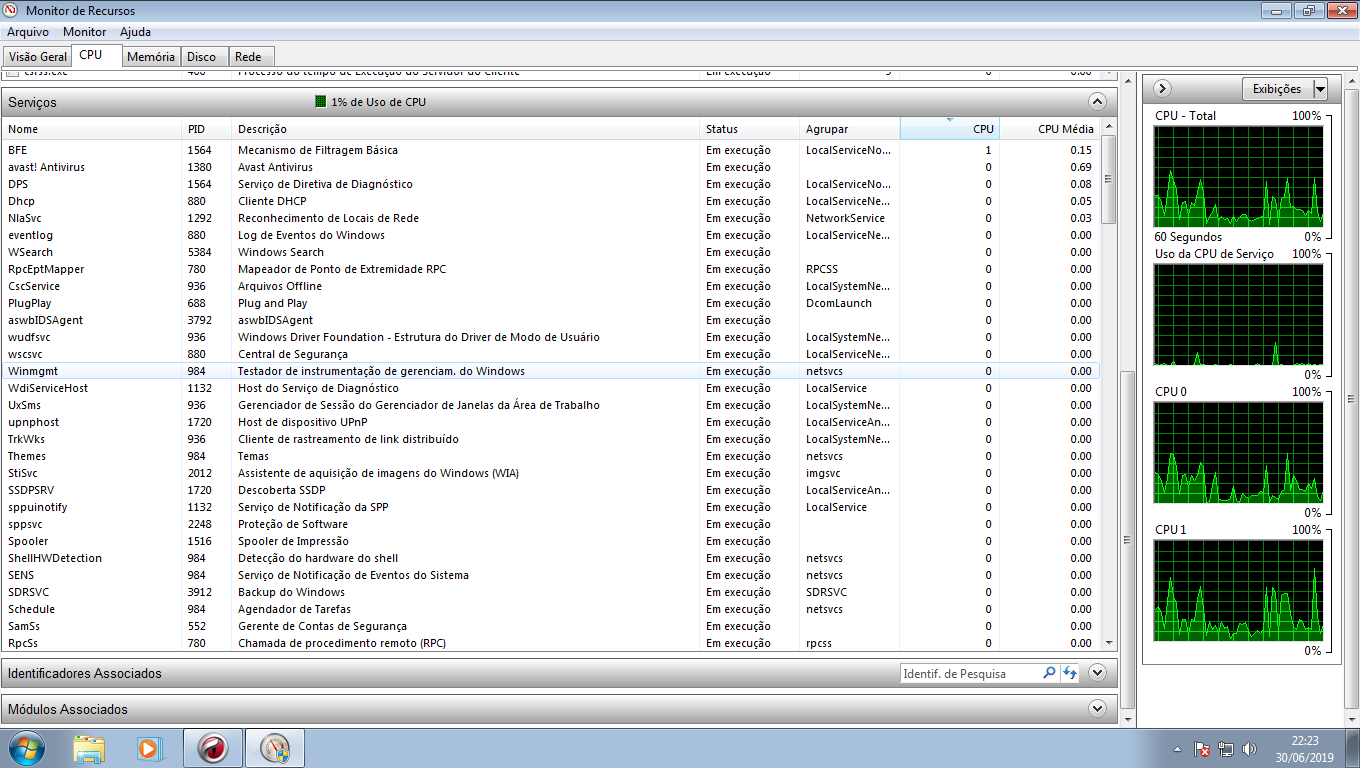Viewport: 1360px width, 768px height.
Task: Click the network tray icon
Action: 1227,748
